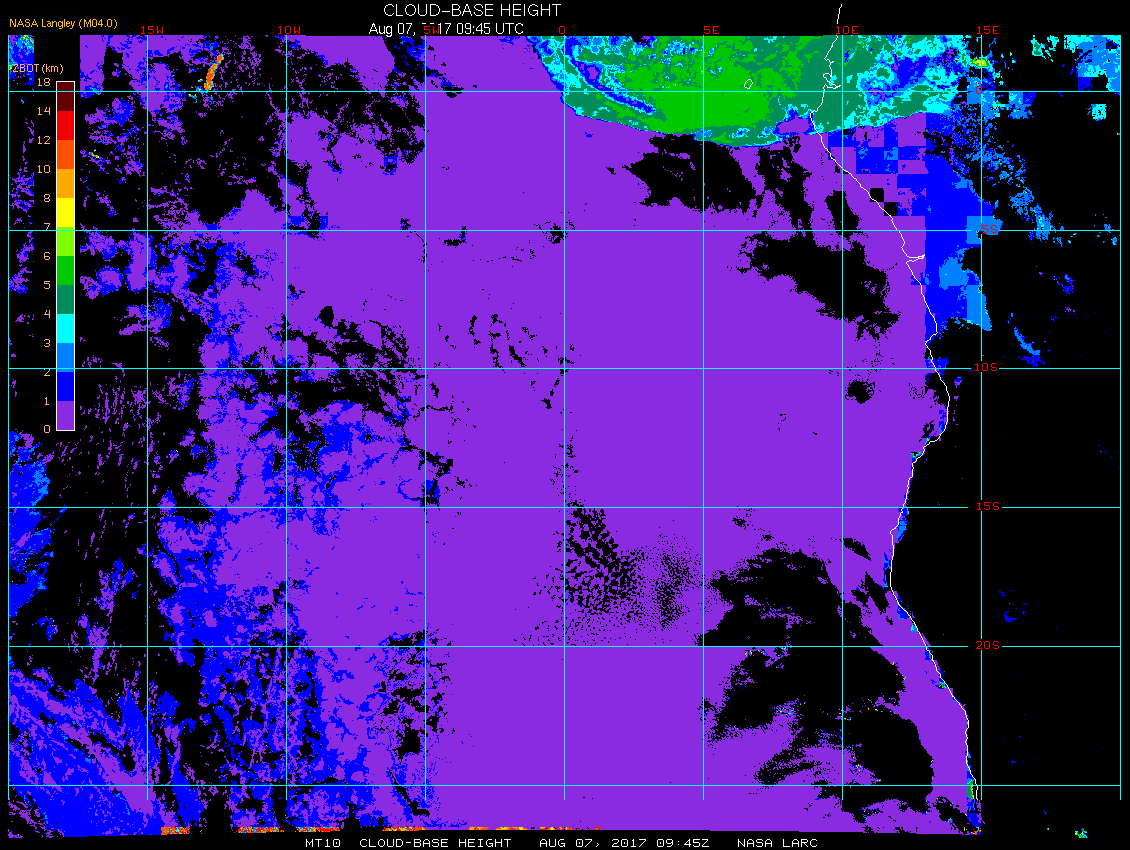Screen dimensions: 1130x850
Task: Click the 15E longitude label
Action: 987,30
